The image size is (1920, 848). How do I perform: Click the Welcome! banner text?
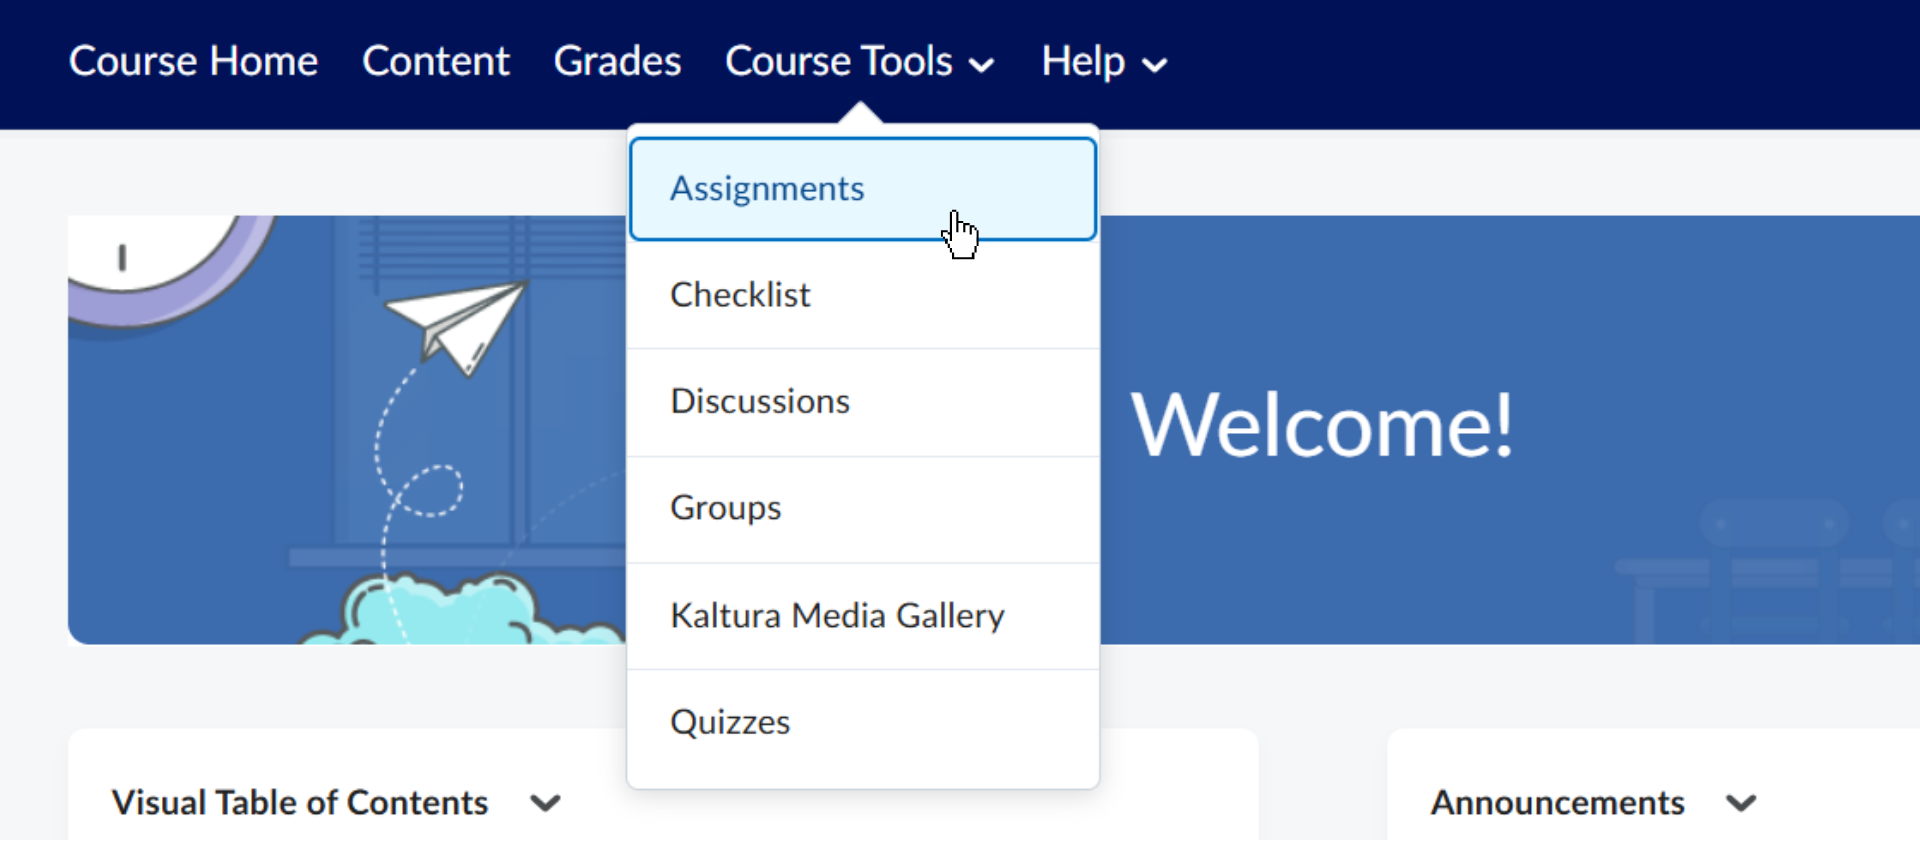tap(1322, 426)
